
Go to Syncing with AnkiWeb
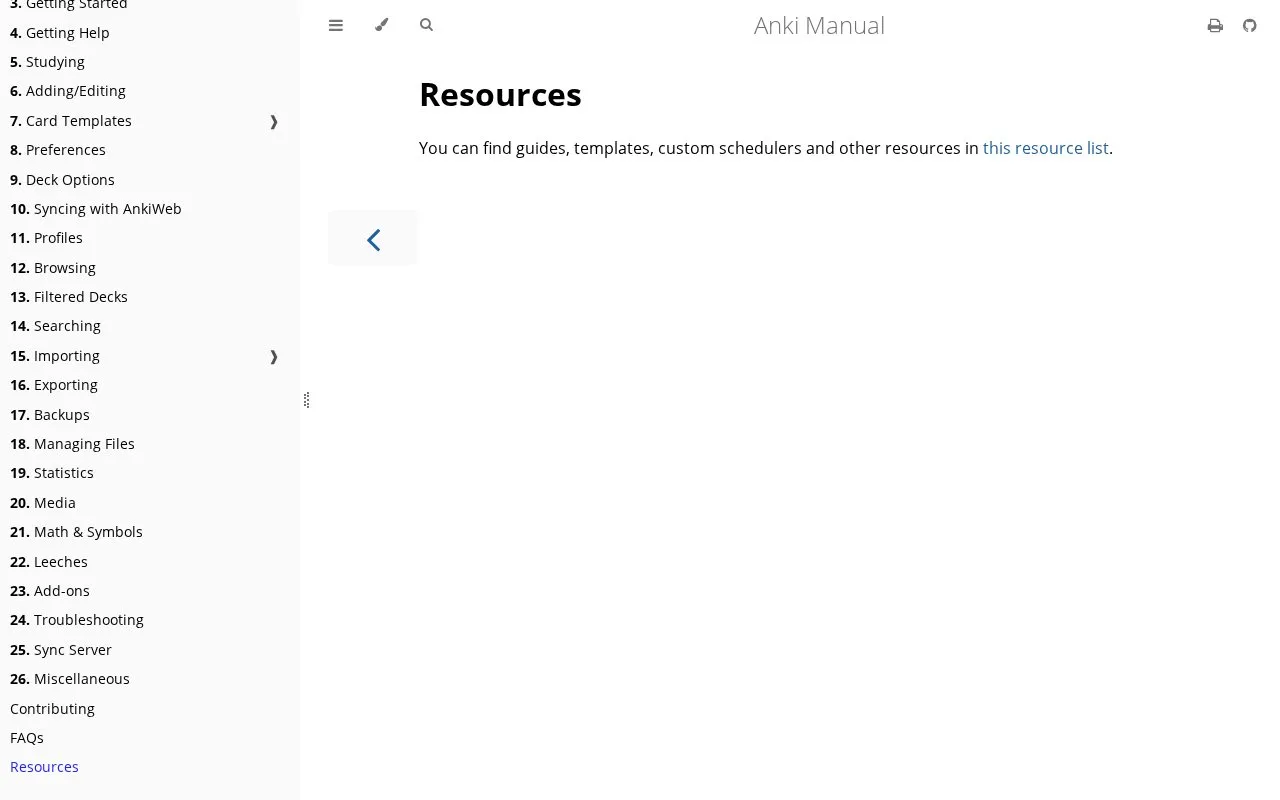(x=96, y=209)
